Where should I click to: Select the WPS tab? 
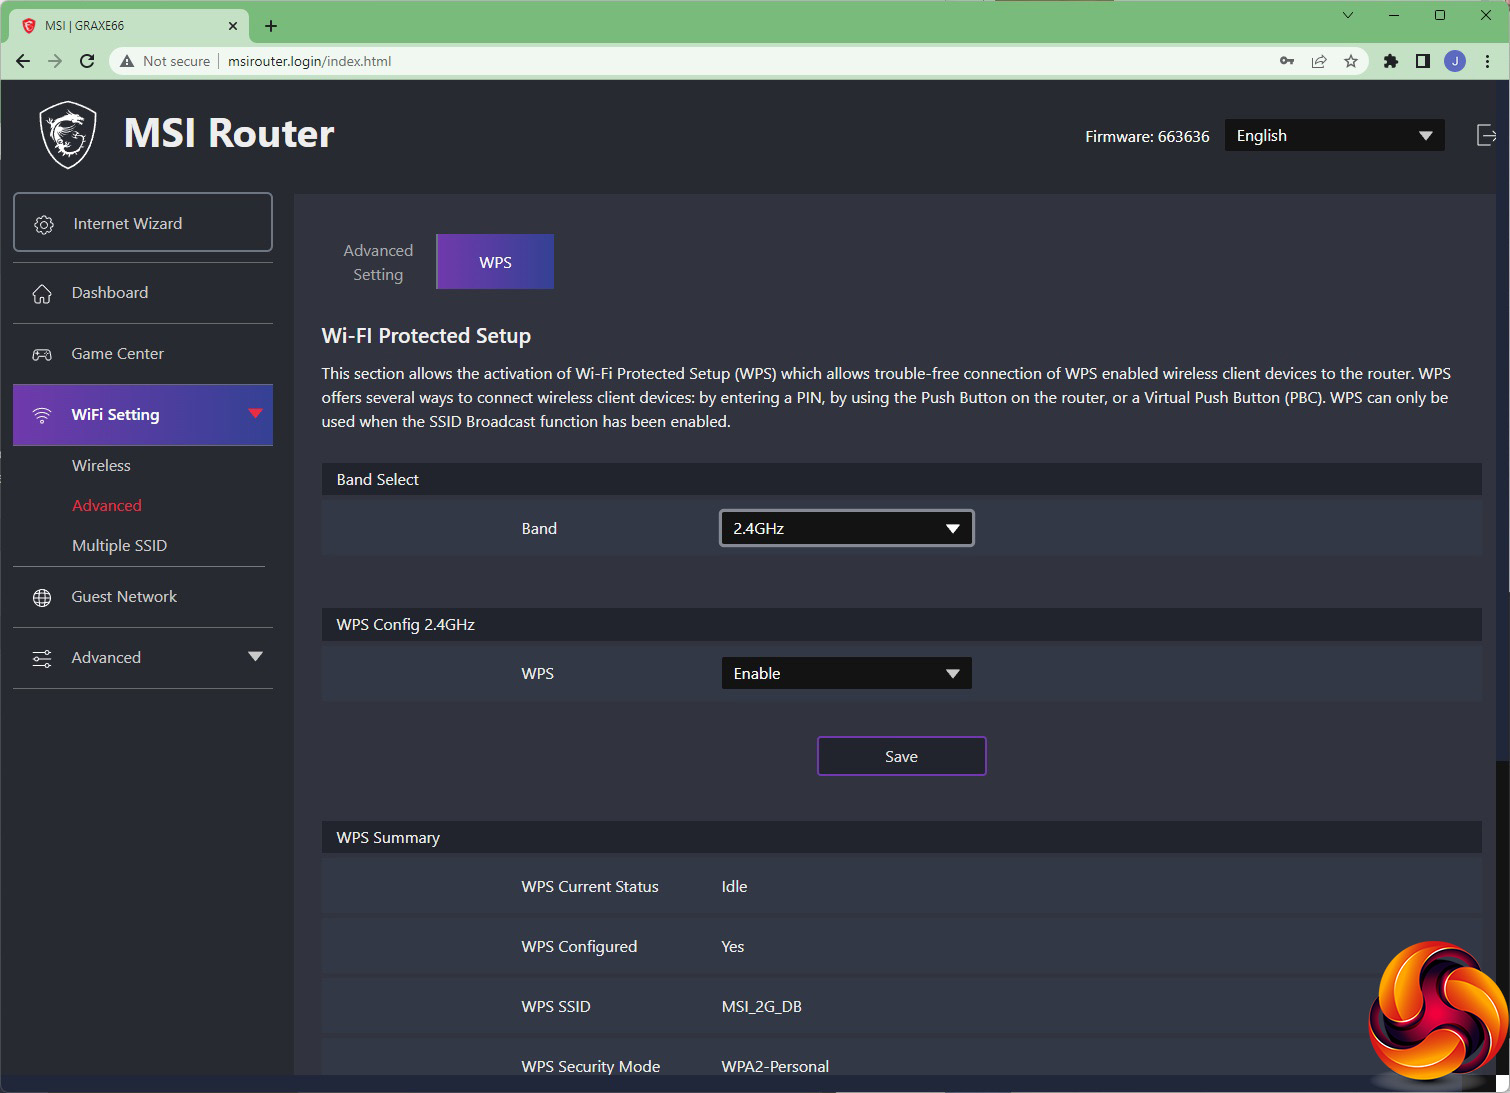coord(495,262)
